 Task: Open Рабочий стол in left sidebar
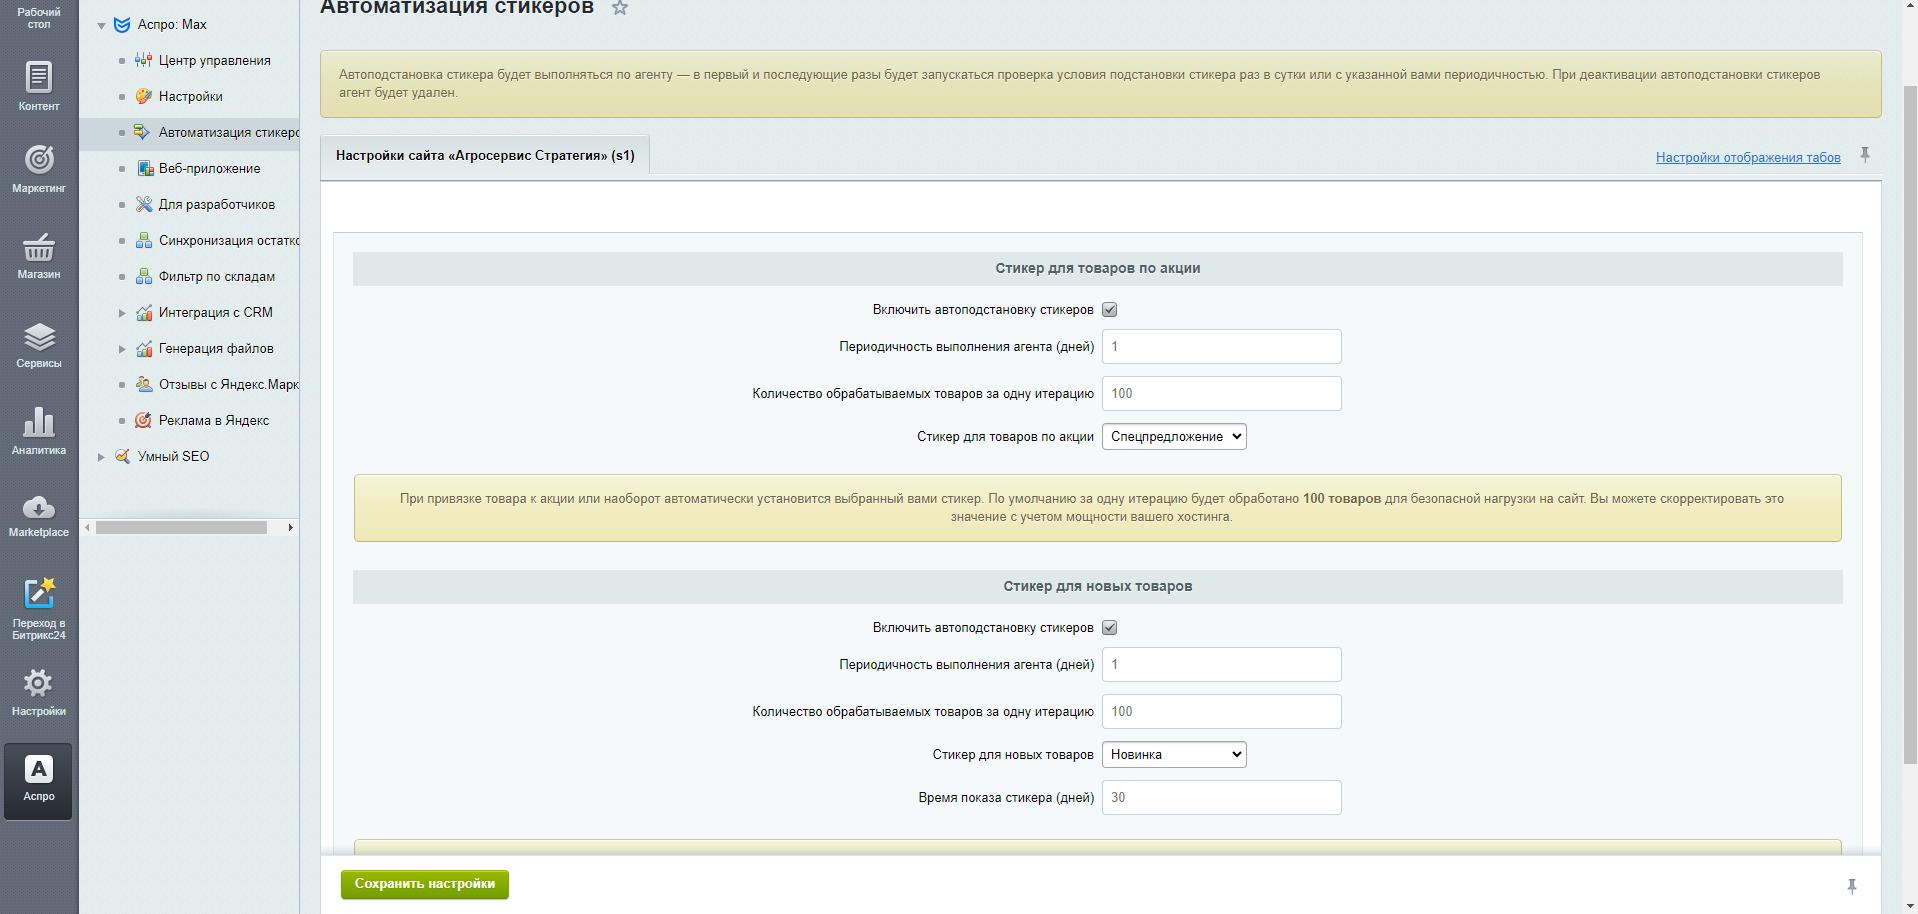(x=38, y=17)
